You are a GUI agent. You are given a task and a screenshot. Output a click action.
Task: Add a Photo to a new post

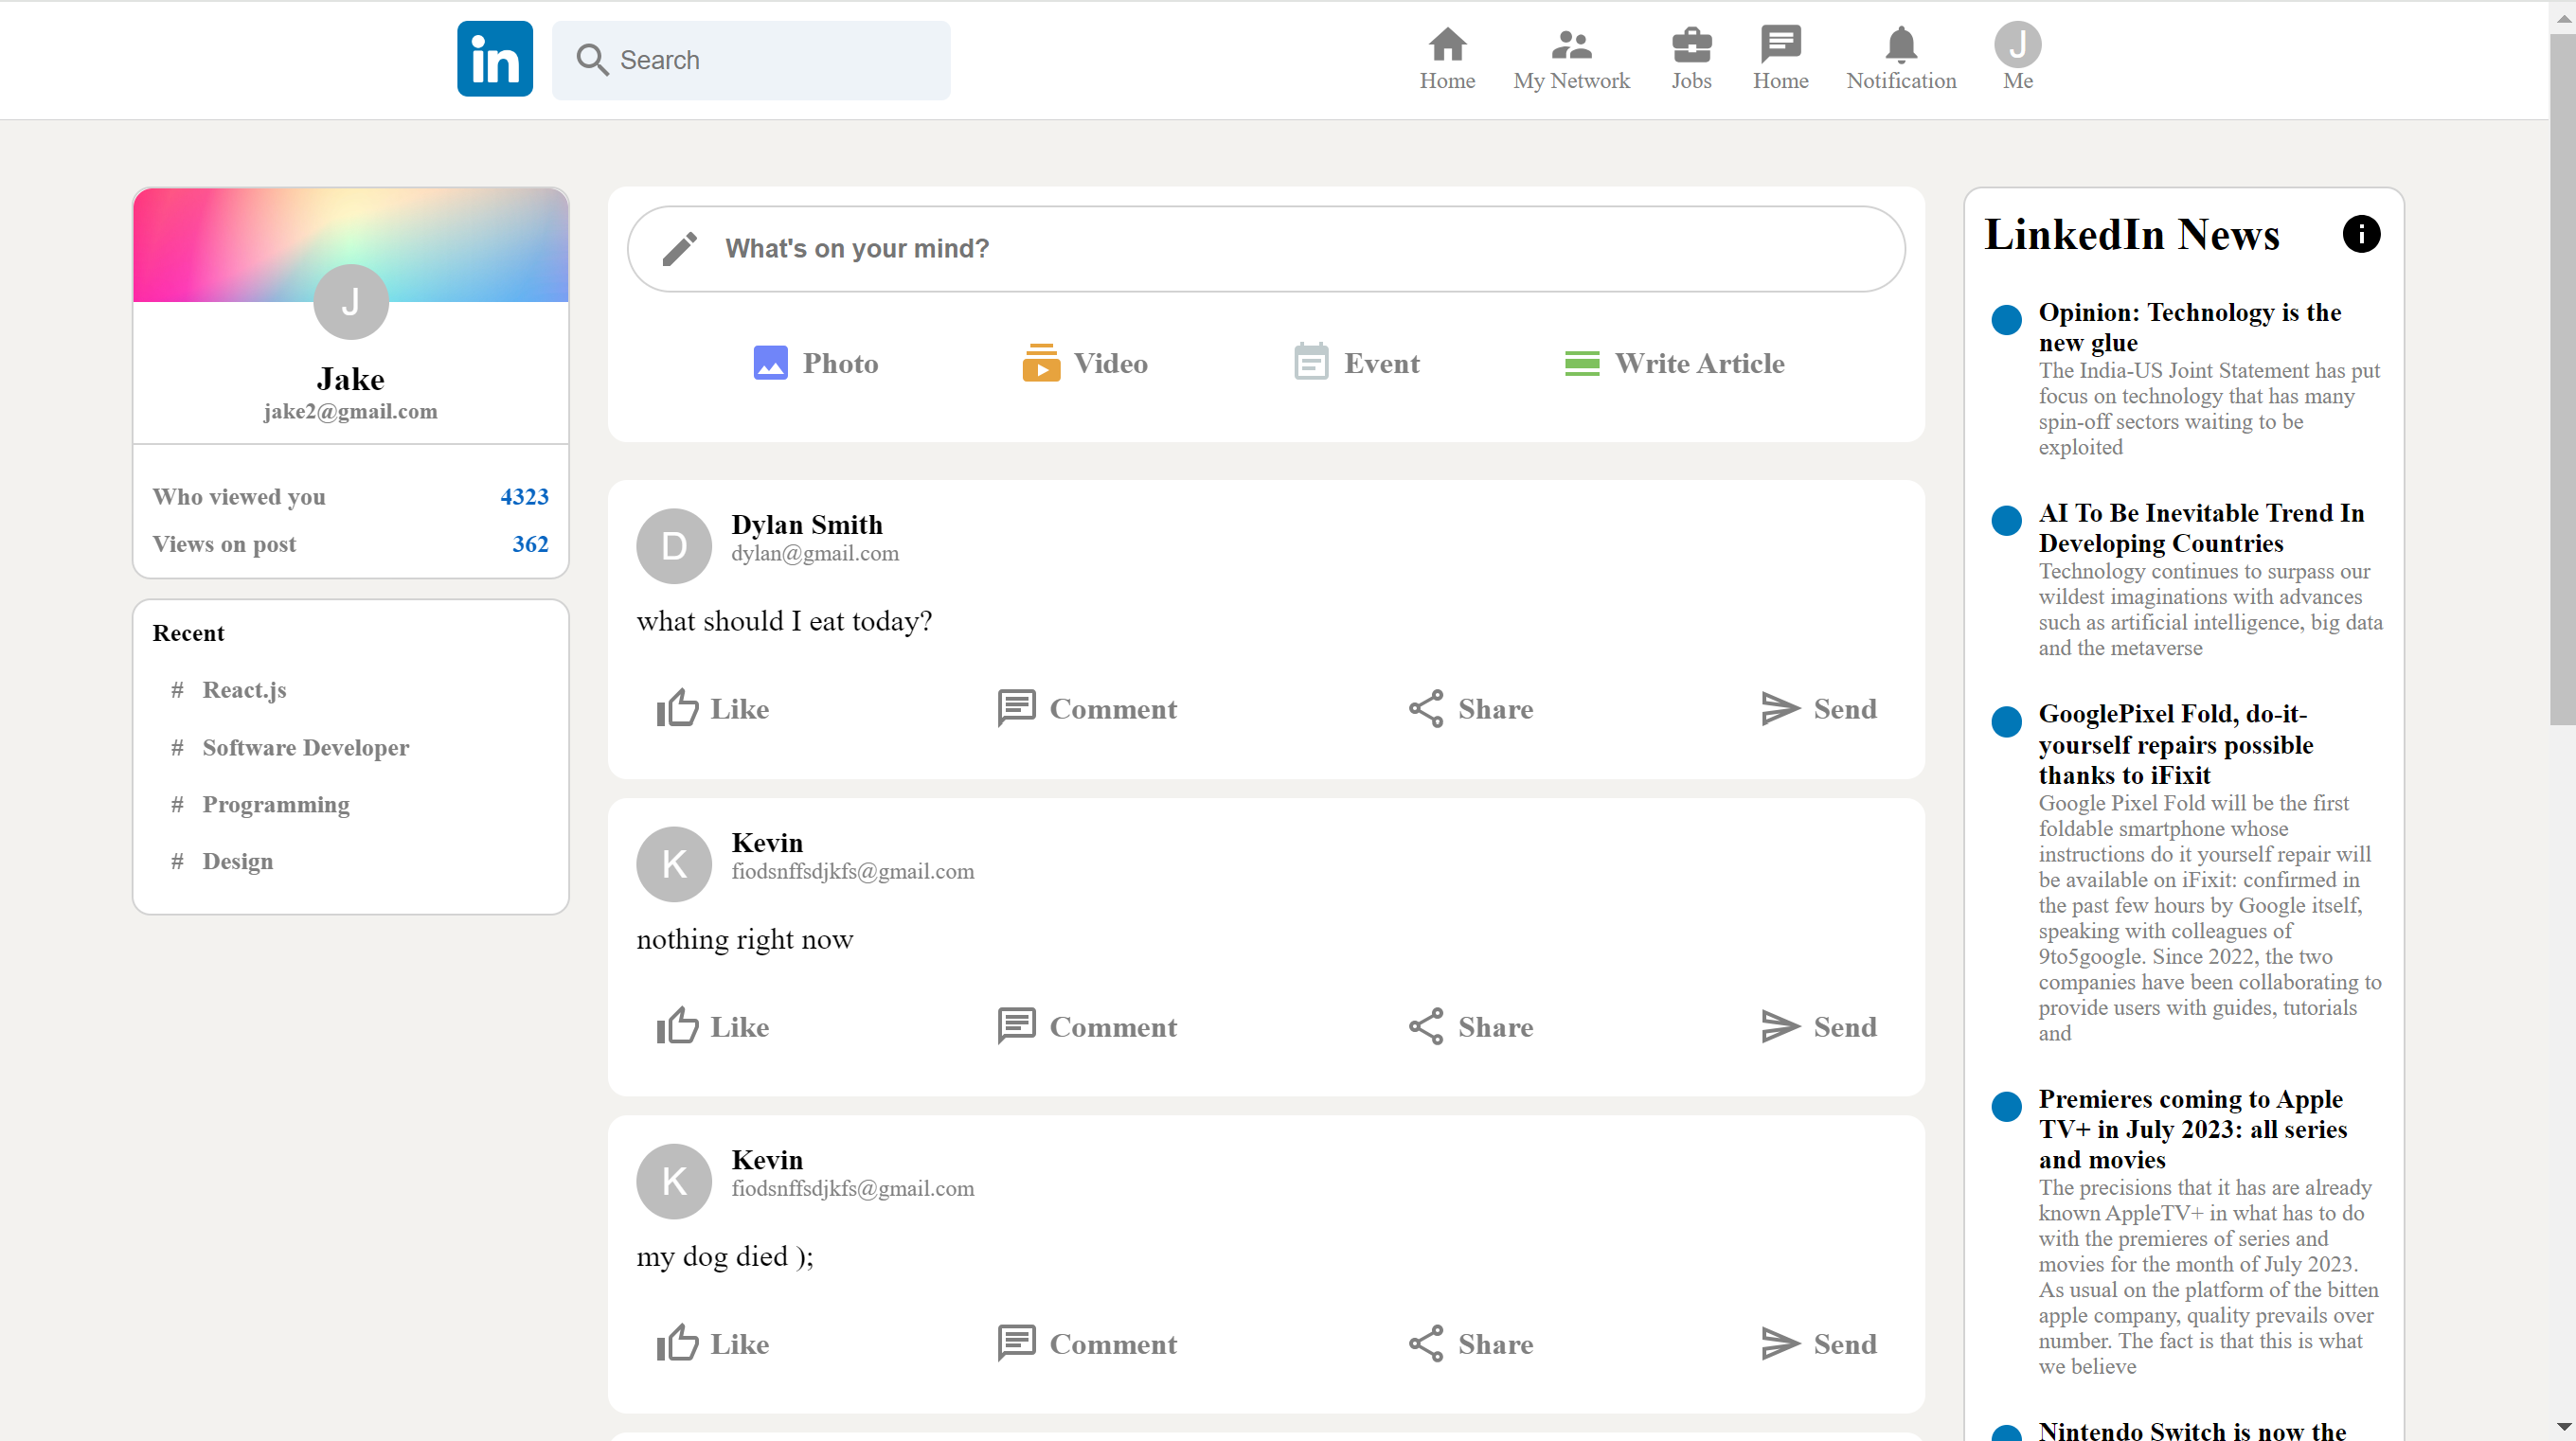tap(815, 363)
